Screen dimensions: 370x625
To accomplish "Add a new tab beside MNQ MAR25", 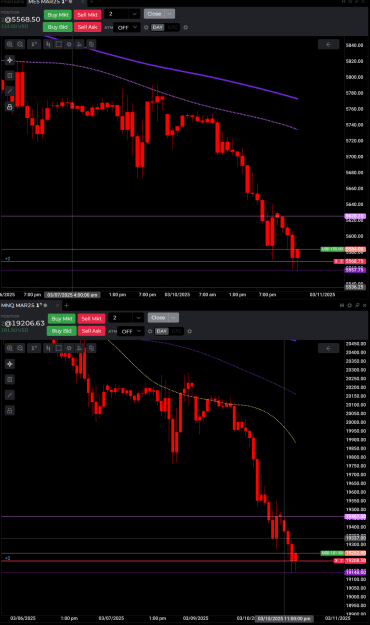I will tap(67, 305).
